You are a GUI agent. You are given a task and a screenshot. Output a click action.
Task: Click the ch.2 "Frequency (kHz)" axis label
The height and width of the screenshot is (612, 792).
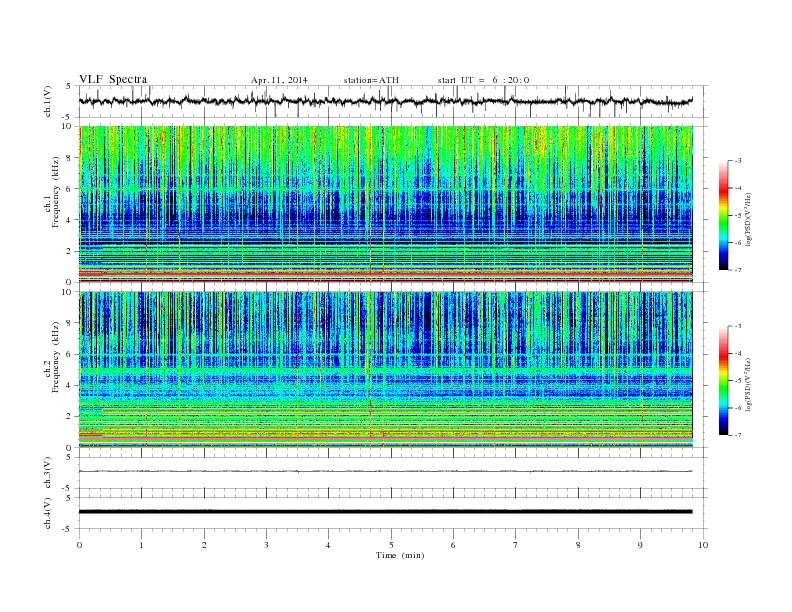(56, 357)
